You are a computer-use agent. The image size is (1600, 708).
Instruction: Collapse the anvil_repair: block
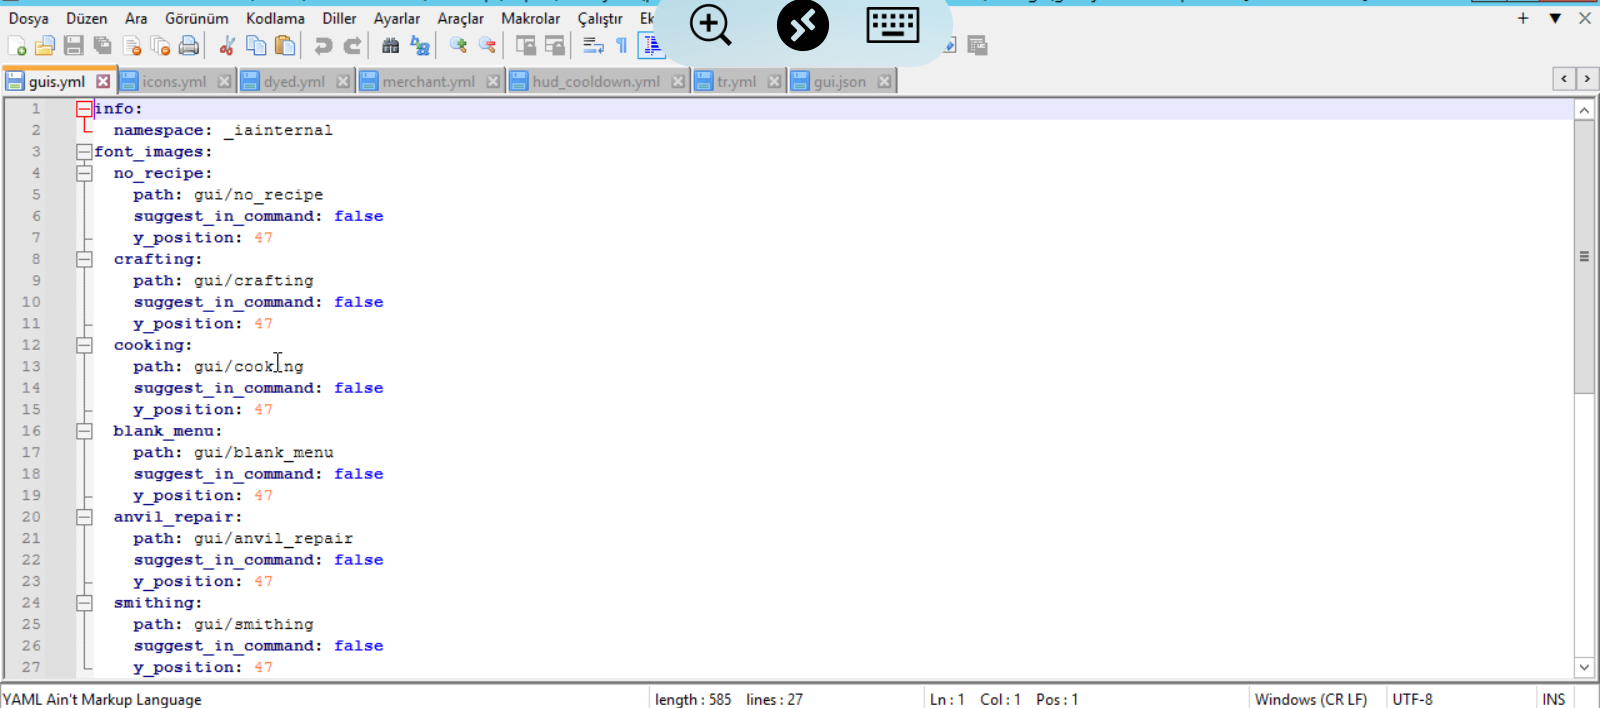[x=84, y=517]
